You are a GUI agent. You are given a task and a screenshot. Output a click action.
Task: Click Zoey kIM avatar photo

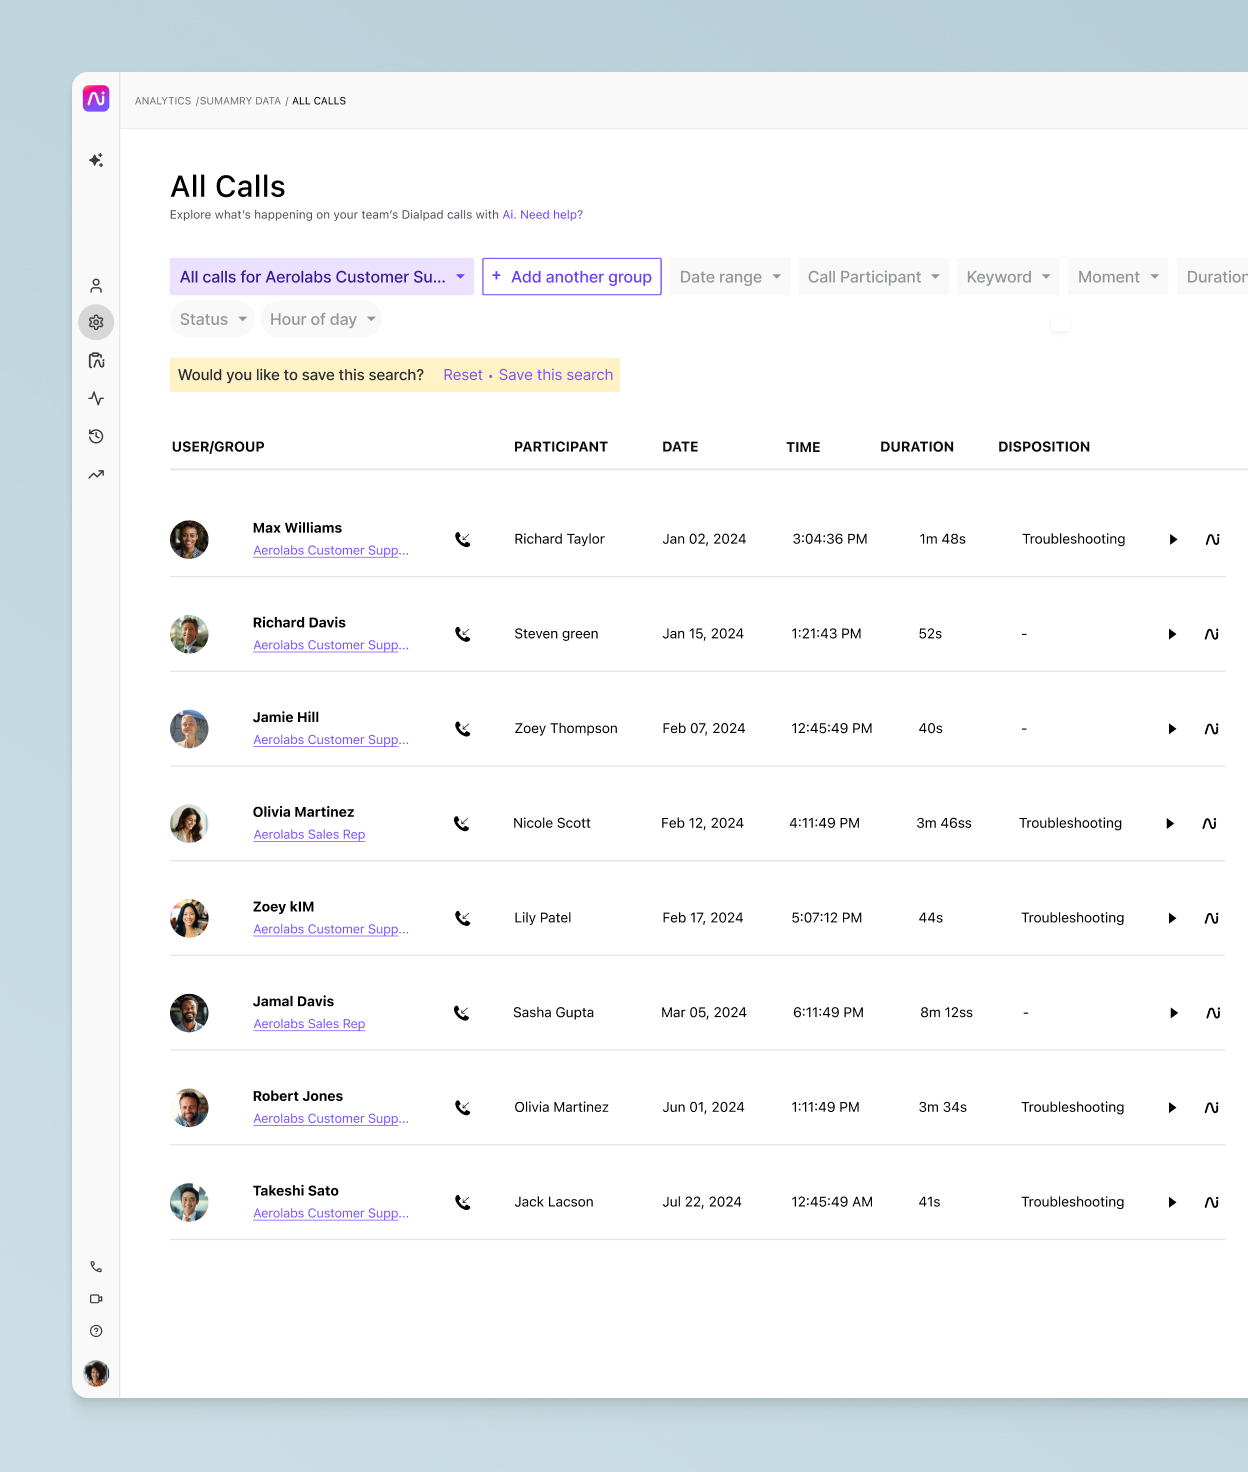coord(189,918)
